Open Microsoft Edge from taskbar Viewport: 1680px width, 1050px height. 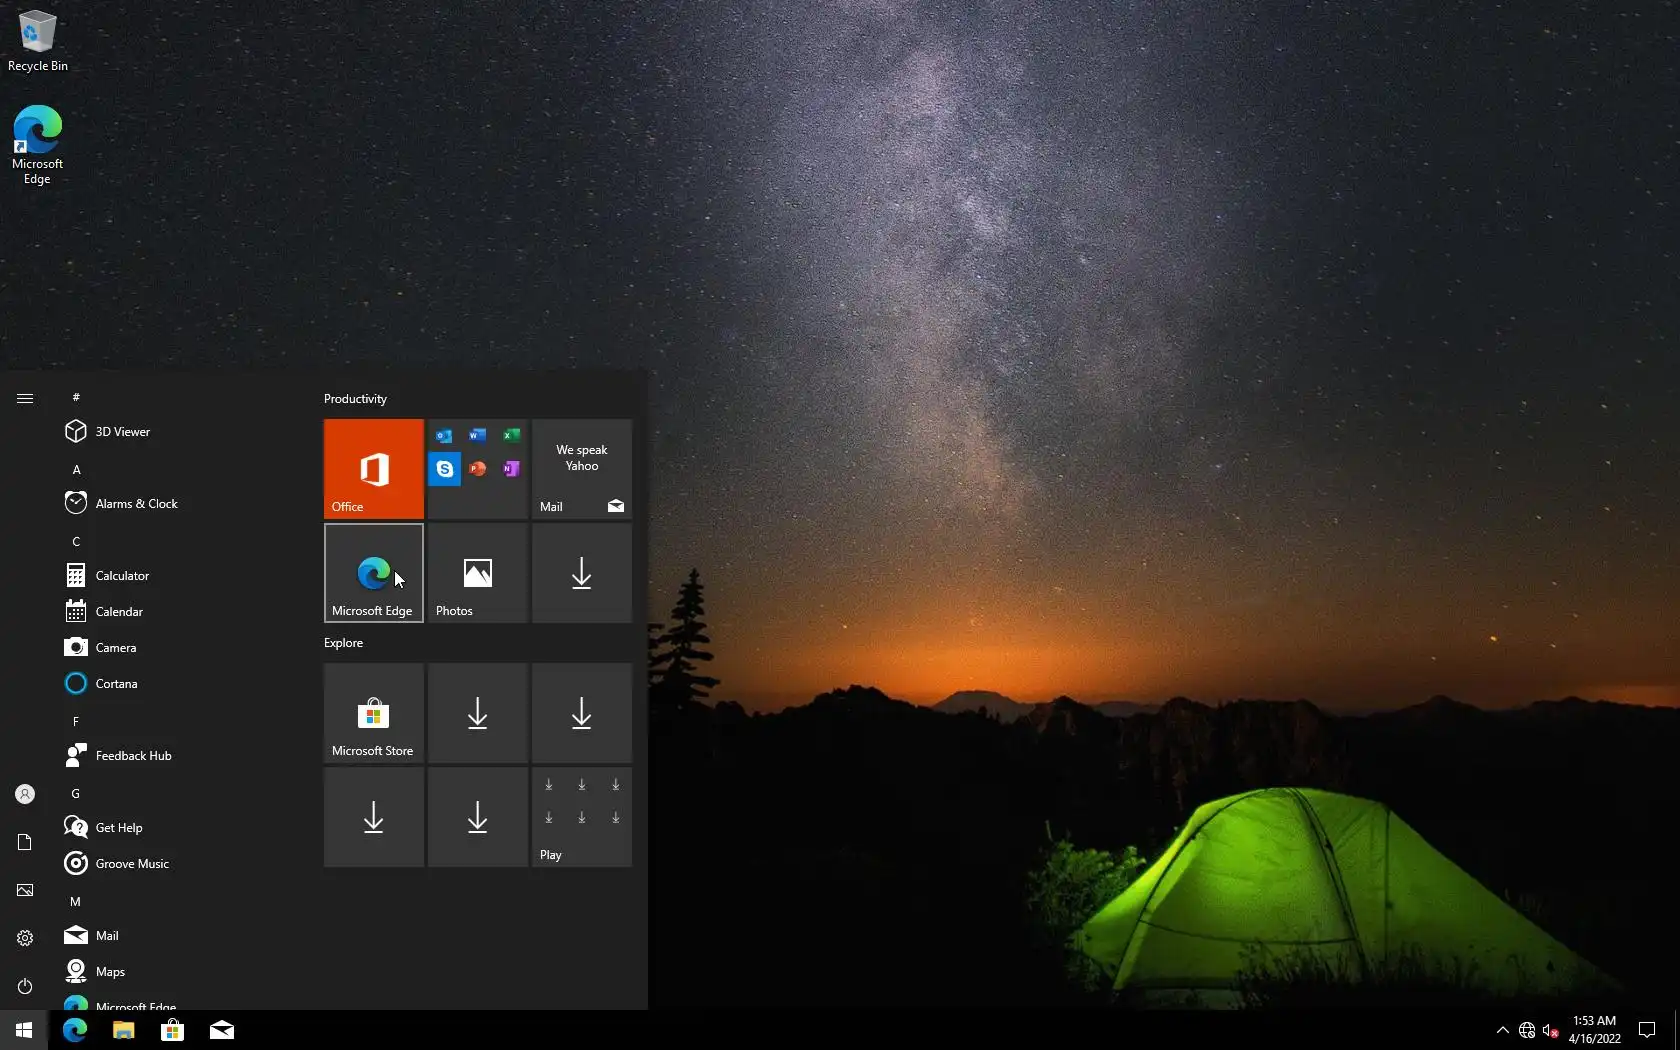pyautogui.click(x=75, y=1030)
